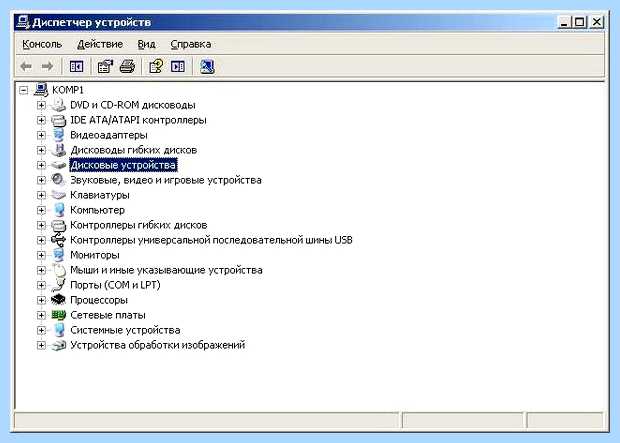Viewport: 620px width, 443px height.
Task: Click Scan for hardware changes icon
Action: point(207,66)
